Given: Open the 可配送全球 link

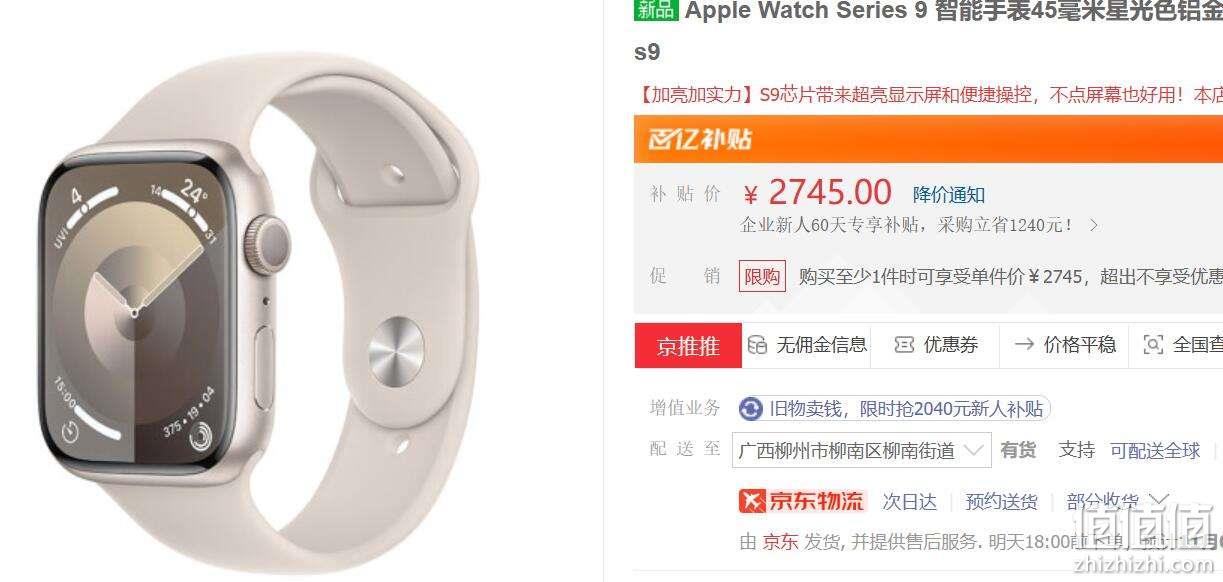Looking at the screenshot, I should pyautogui.click(x=1155, y=450).
